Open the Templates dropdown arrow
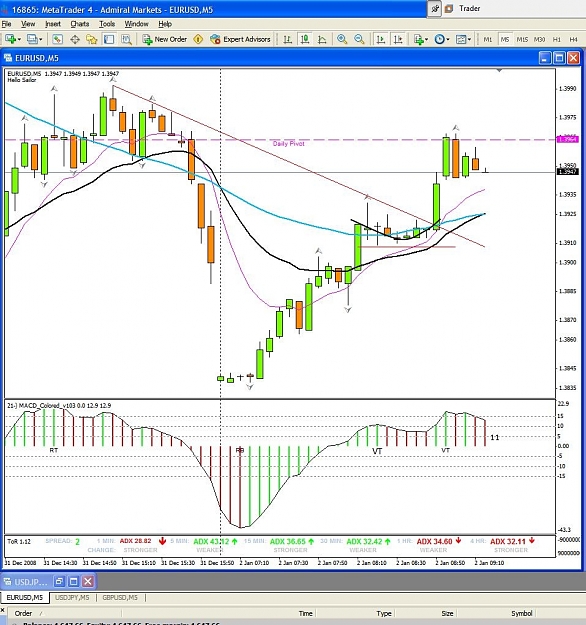 469,39
